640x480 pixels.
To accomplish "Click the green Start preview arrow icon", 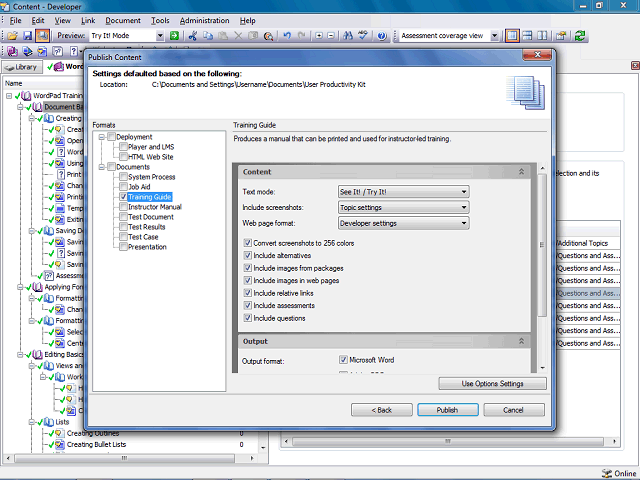I will 174,36.
